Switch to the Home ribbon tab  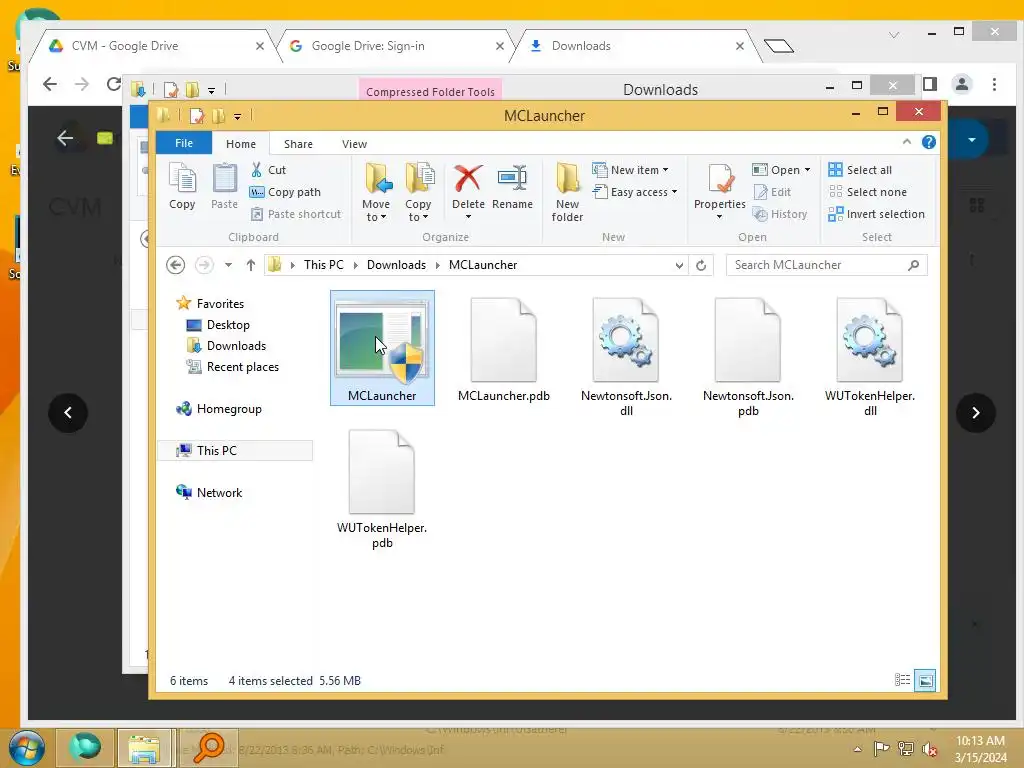point(241,144)
